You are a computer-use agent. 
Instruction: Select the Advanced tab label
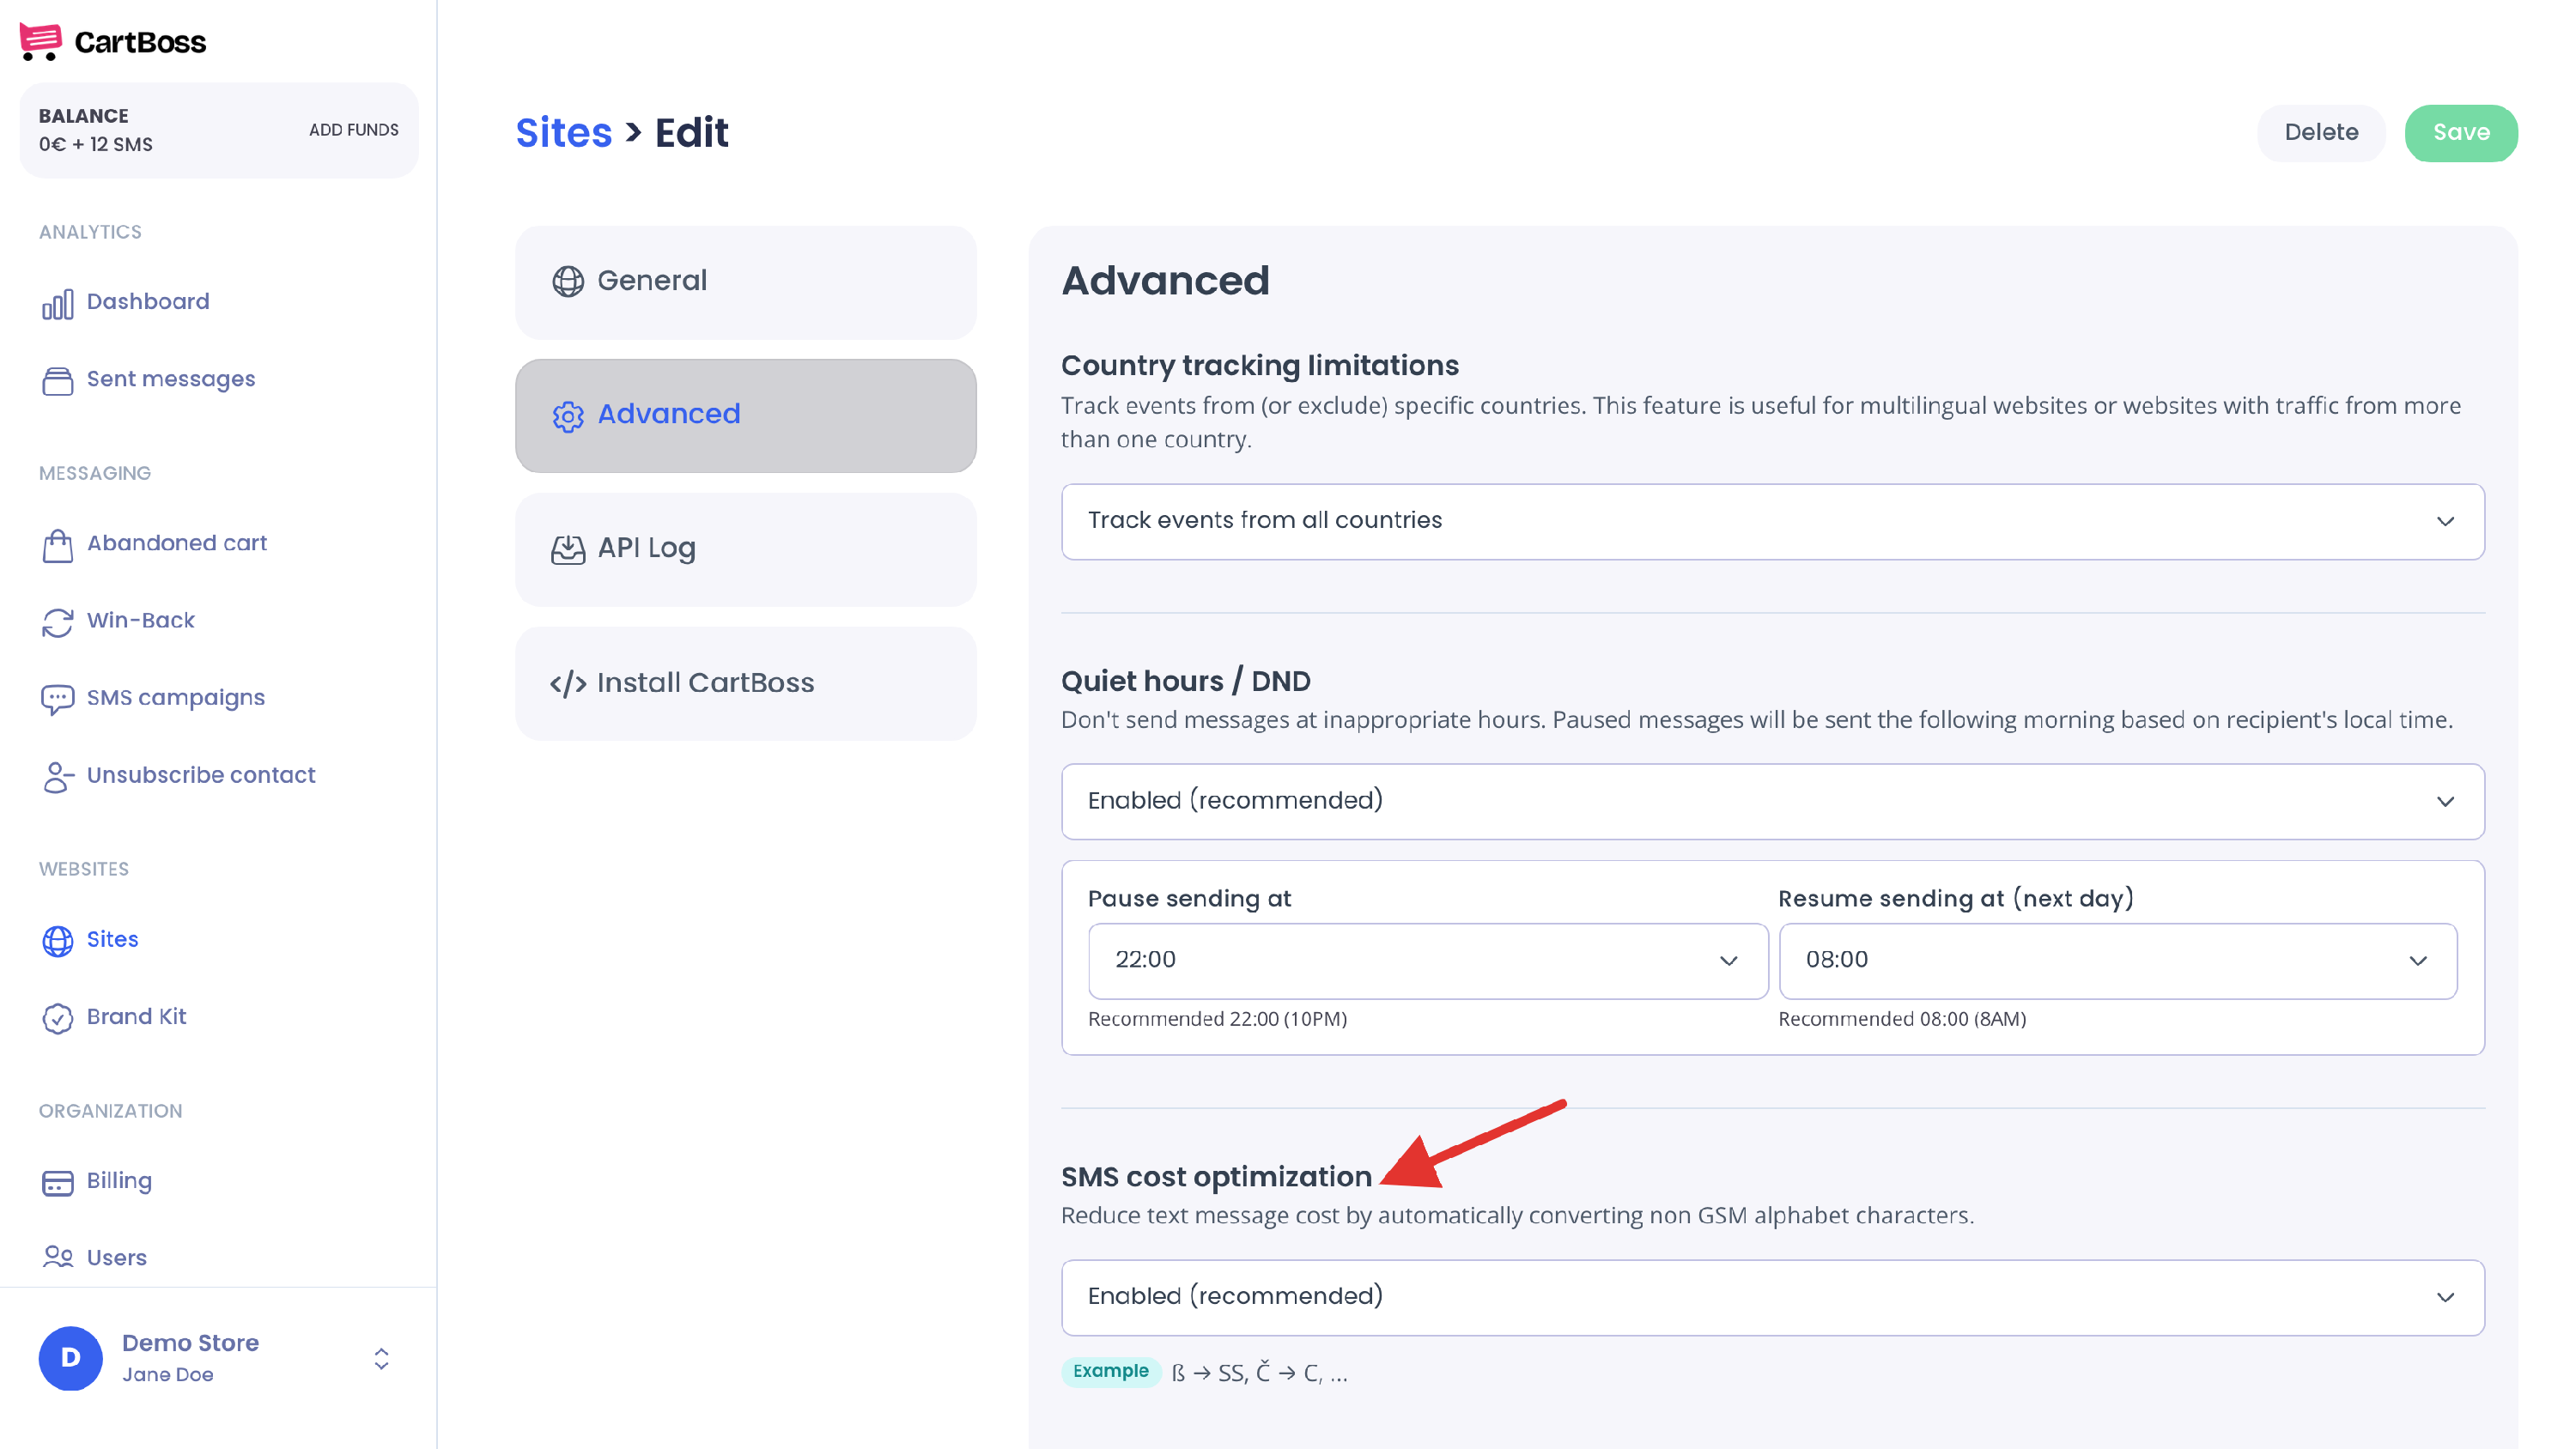[x=669, y=414]
